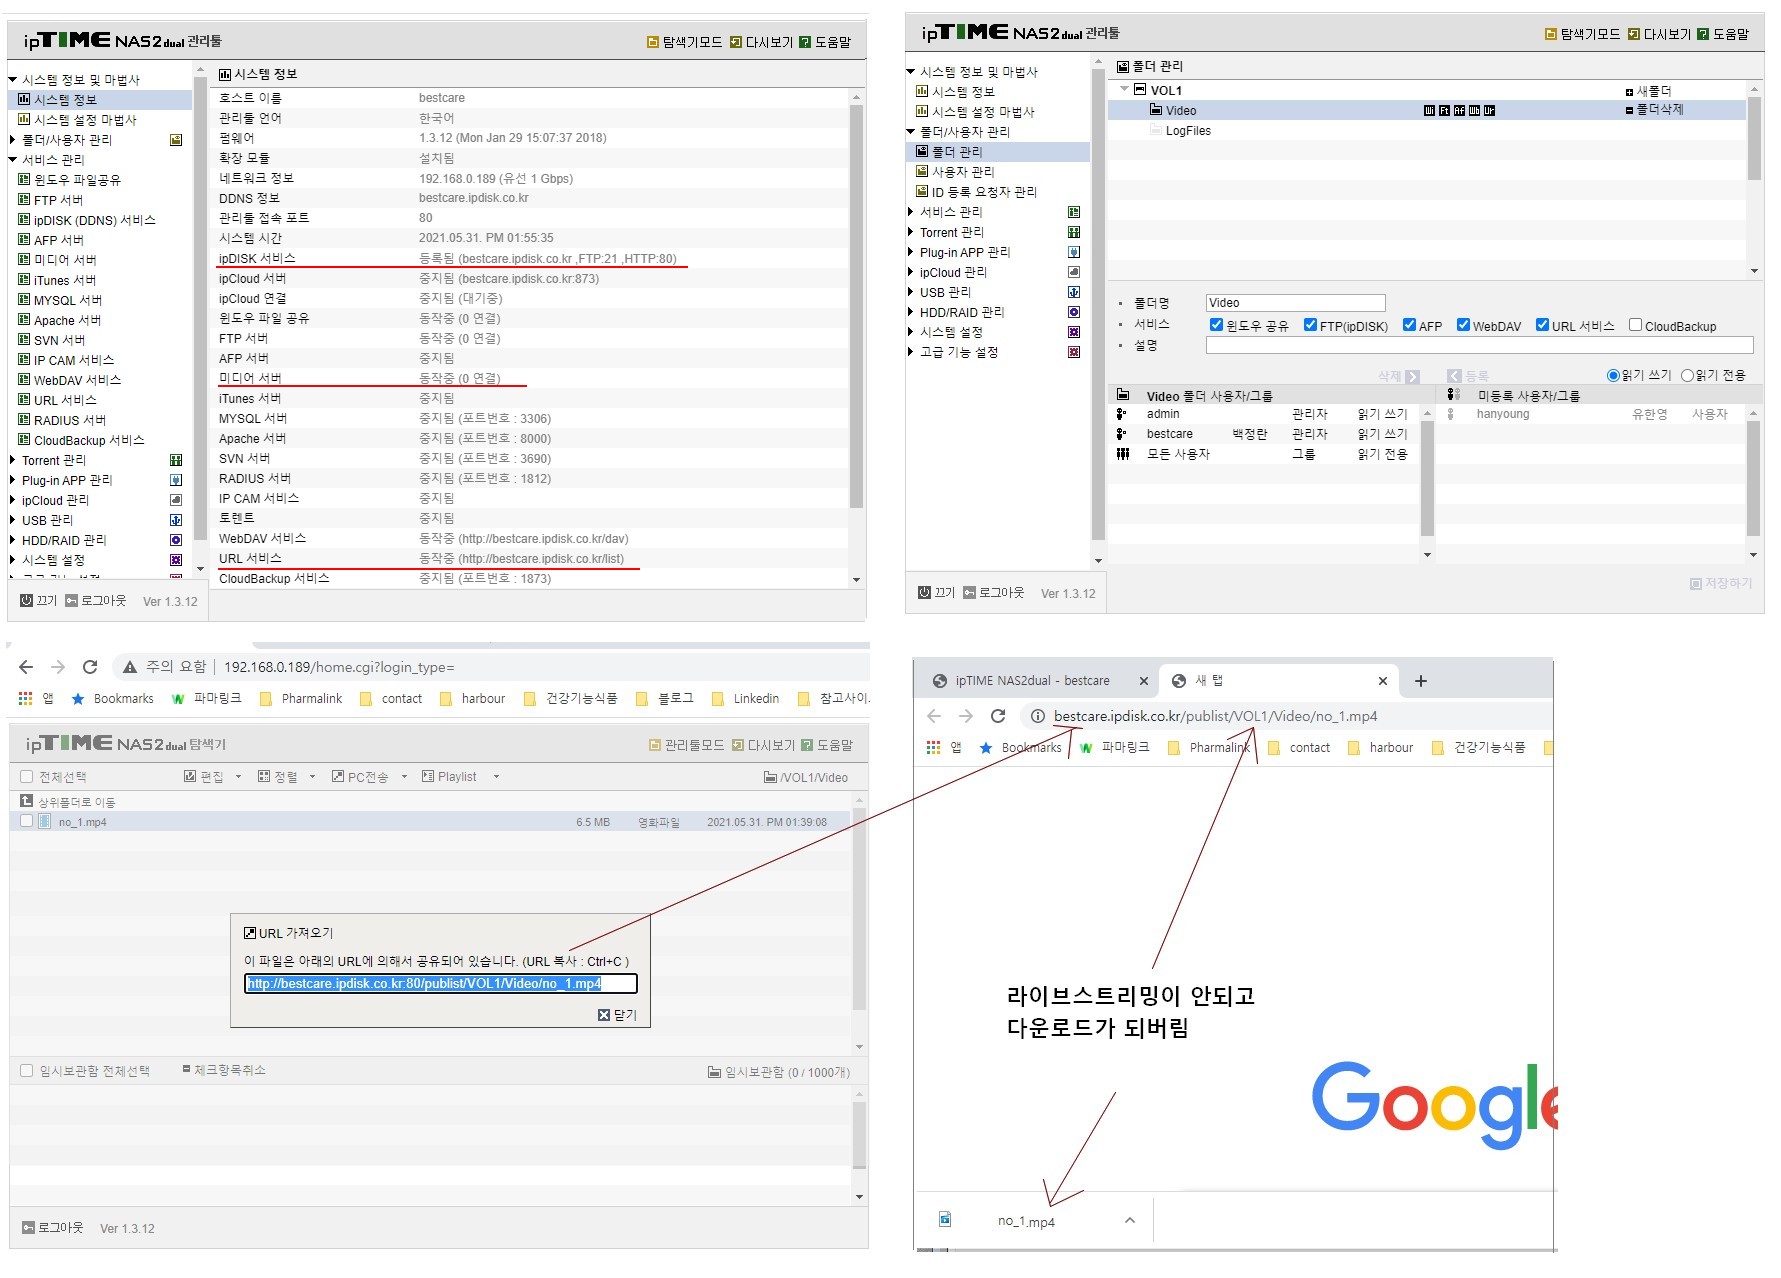Open ID 등록 요청자 관리 in sidebar
This screenshot has width=1781, height=1278.
(984, 192)
